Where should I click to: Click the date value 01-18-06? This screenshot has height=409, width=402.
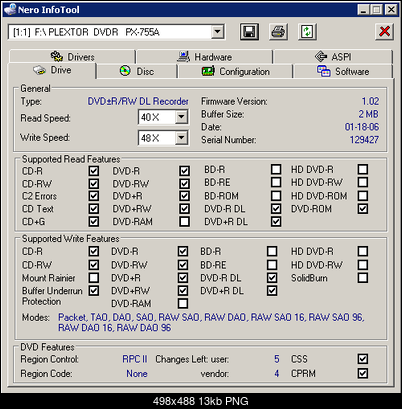click(x=362, y=127)
